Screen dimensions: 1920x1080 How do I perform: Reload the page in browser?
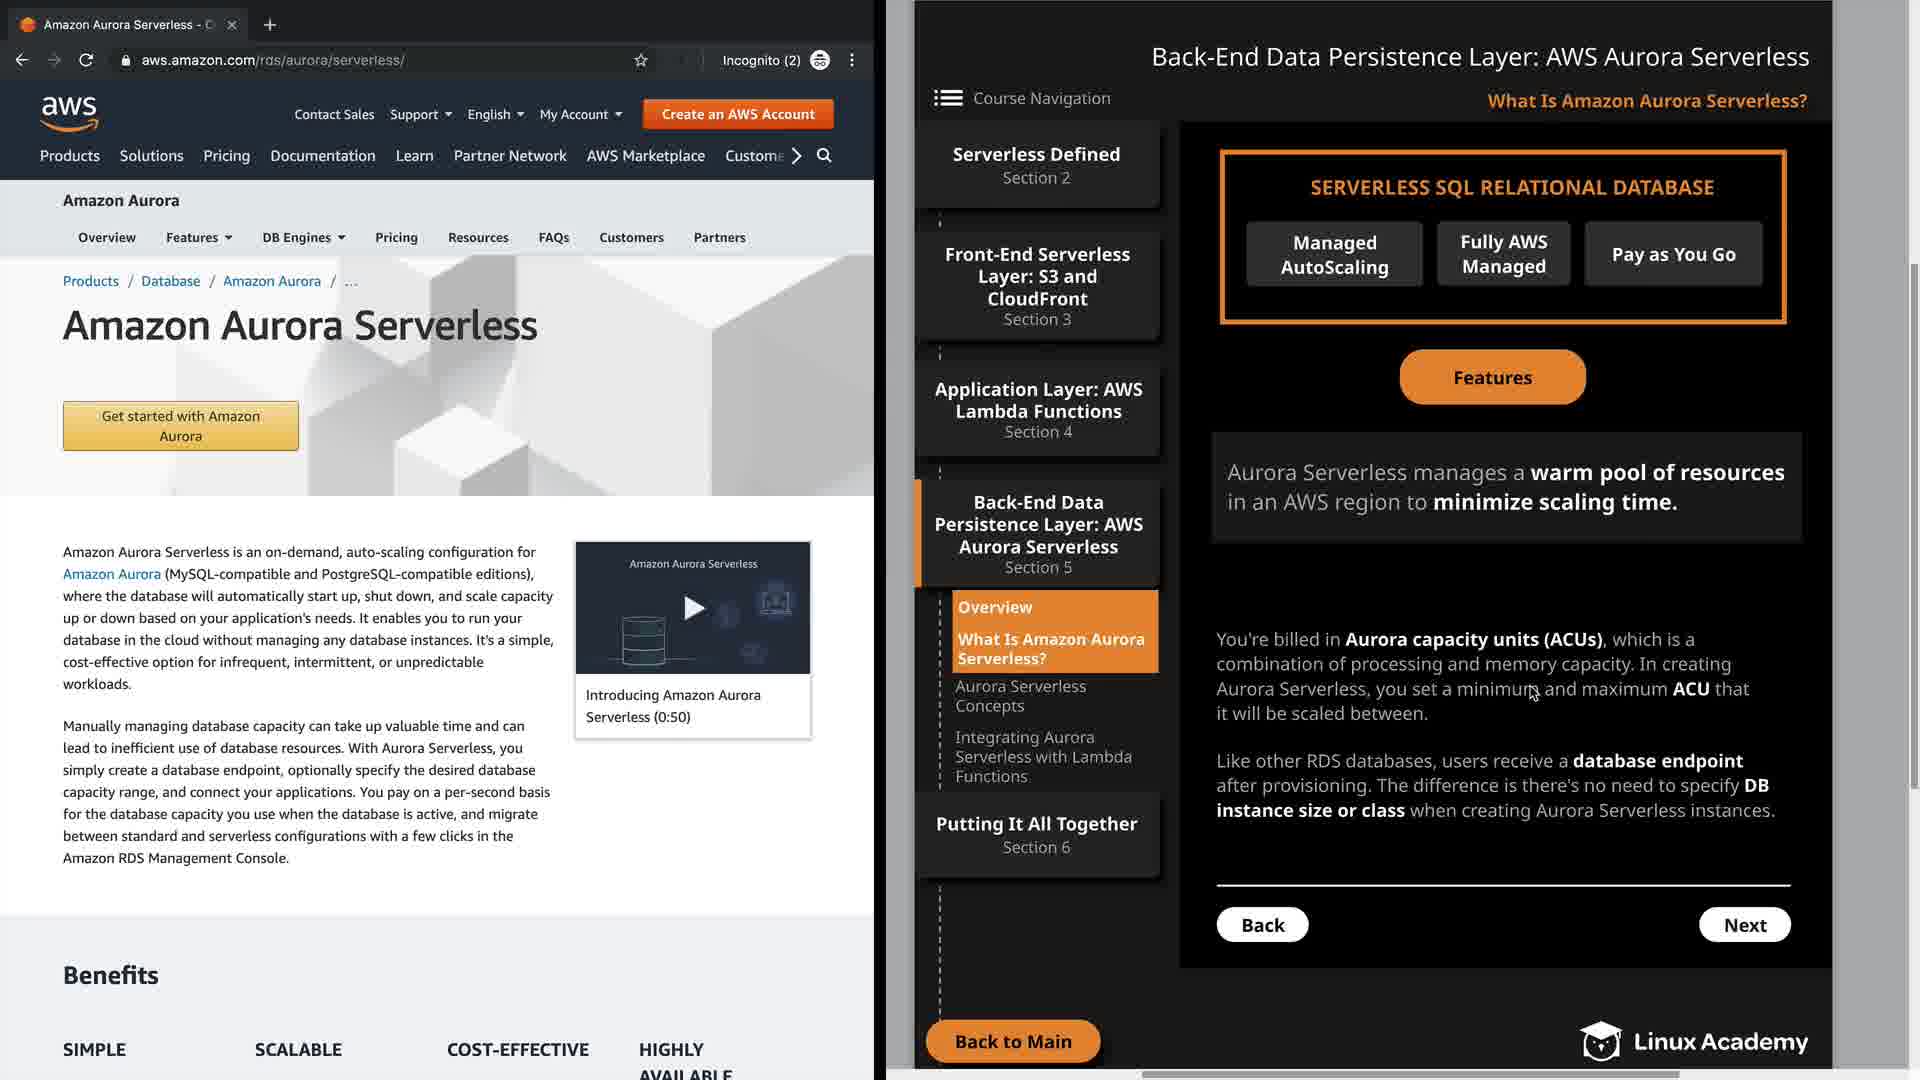pos(86,60)
